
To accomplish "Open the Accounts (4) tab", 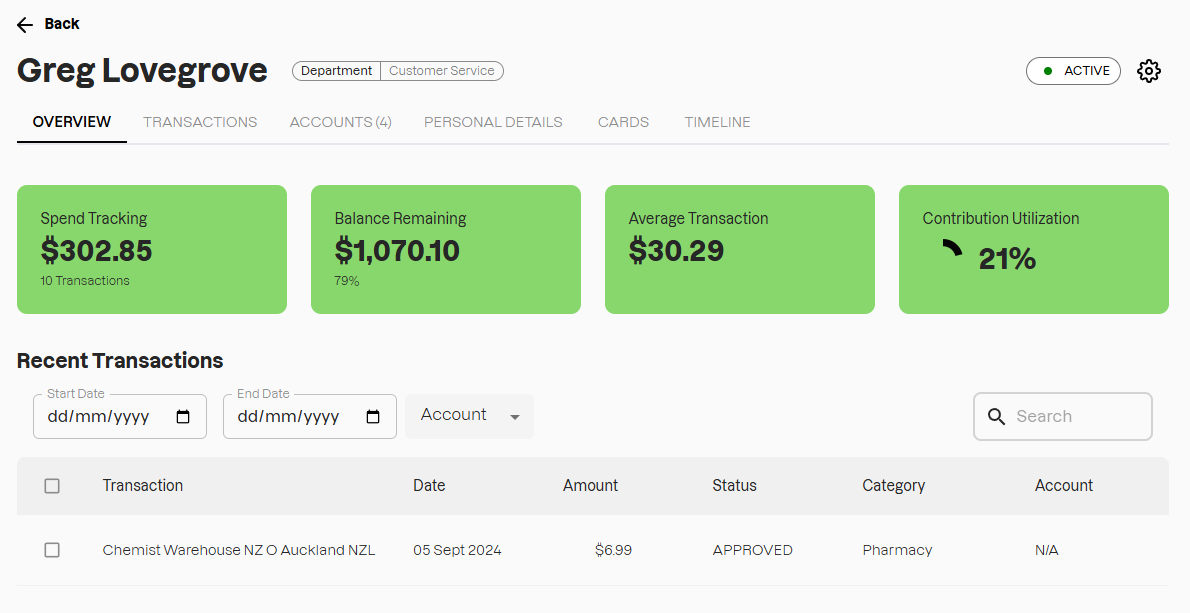I will 340,122.
